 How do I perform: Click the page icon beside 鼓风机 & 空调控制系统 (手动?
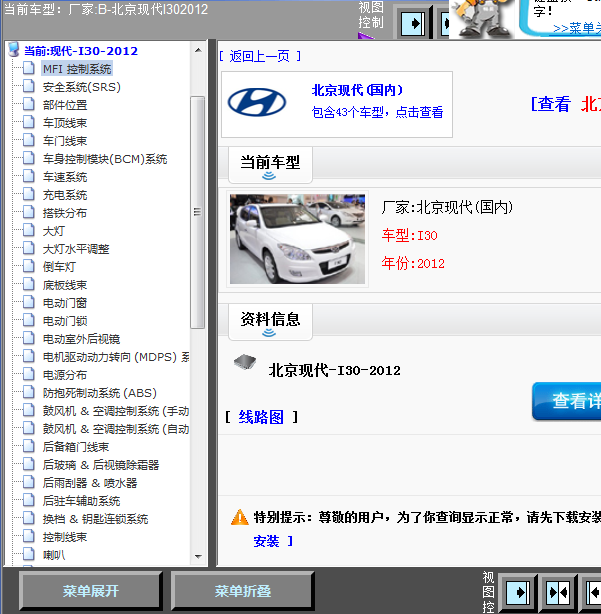(29, 410)
